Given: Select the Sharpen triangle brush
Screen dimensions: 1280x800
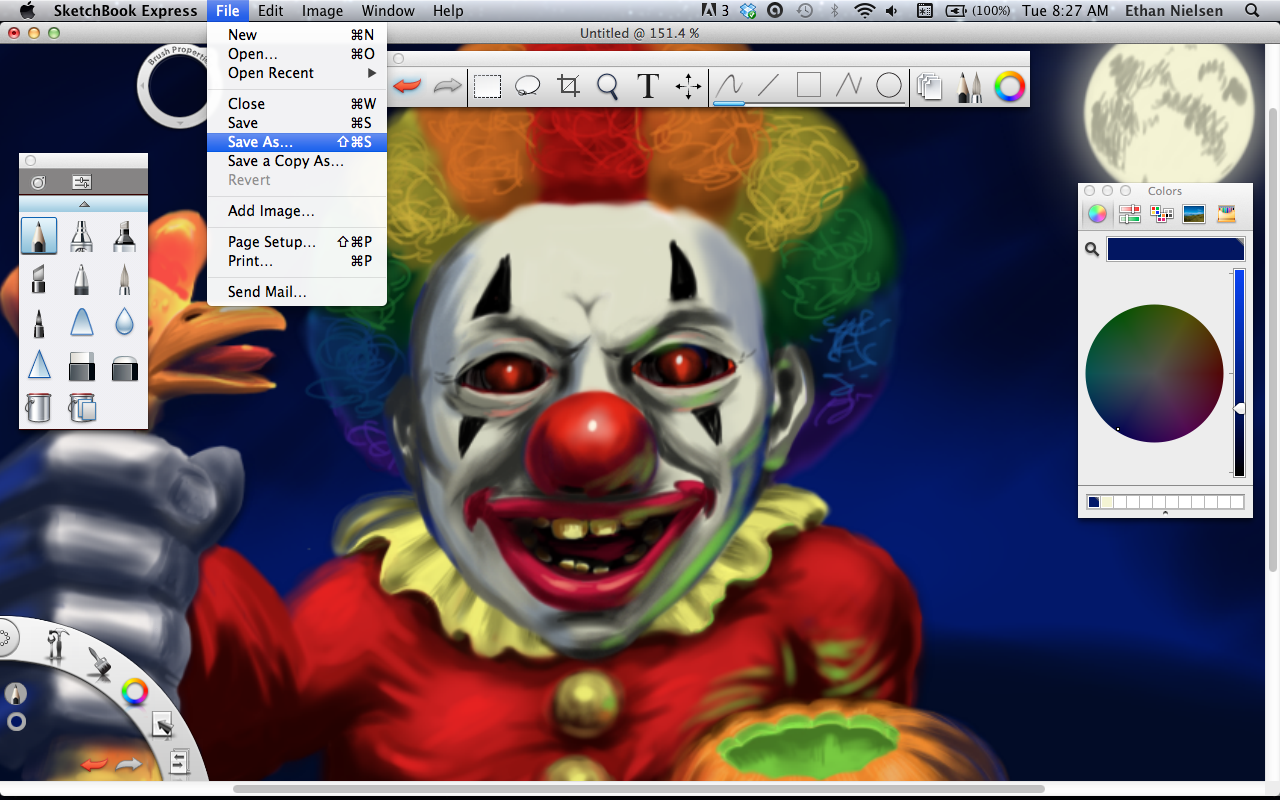Looking at the screenshot, I should (x=39, y=365).
